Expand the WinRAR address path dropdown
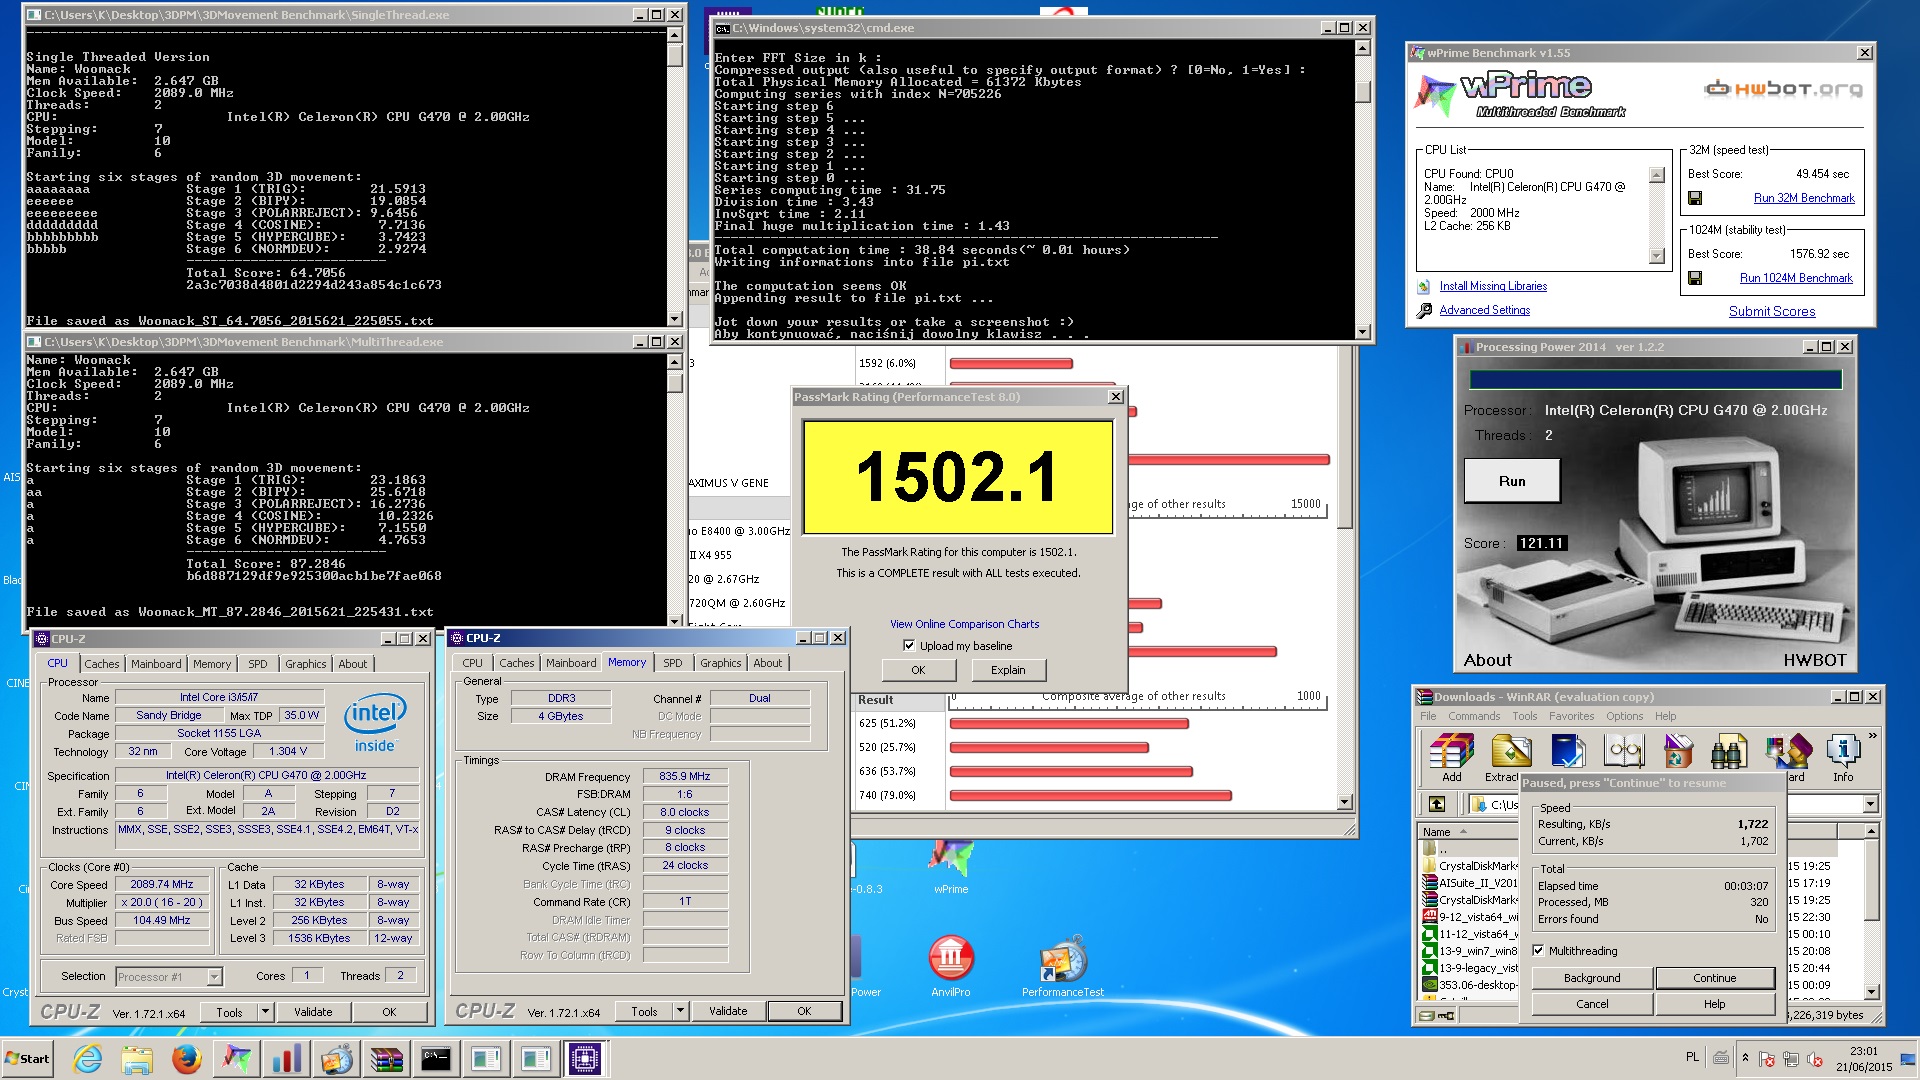1920x1080 pixels. click(x=1870, y=804)
